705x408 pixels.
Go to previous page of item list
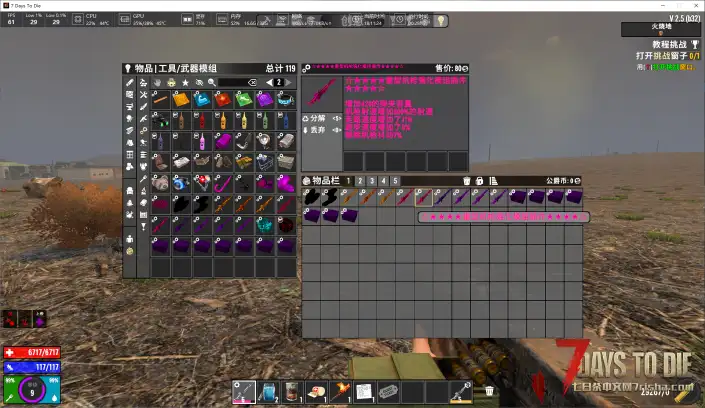[x=268, y=82]
